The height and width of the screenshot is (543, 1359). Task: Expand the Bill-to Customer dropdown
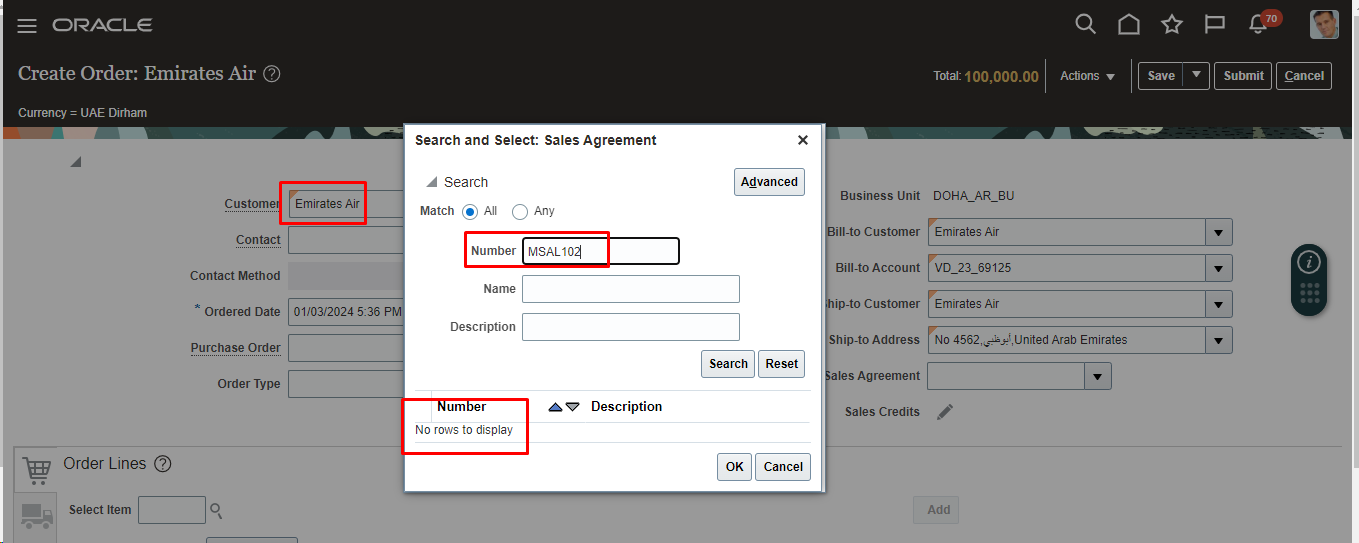pos(1218,232)
